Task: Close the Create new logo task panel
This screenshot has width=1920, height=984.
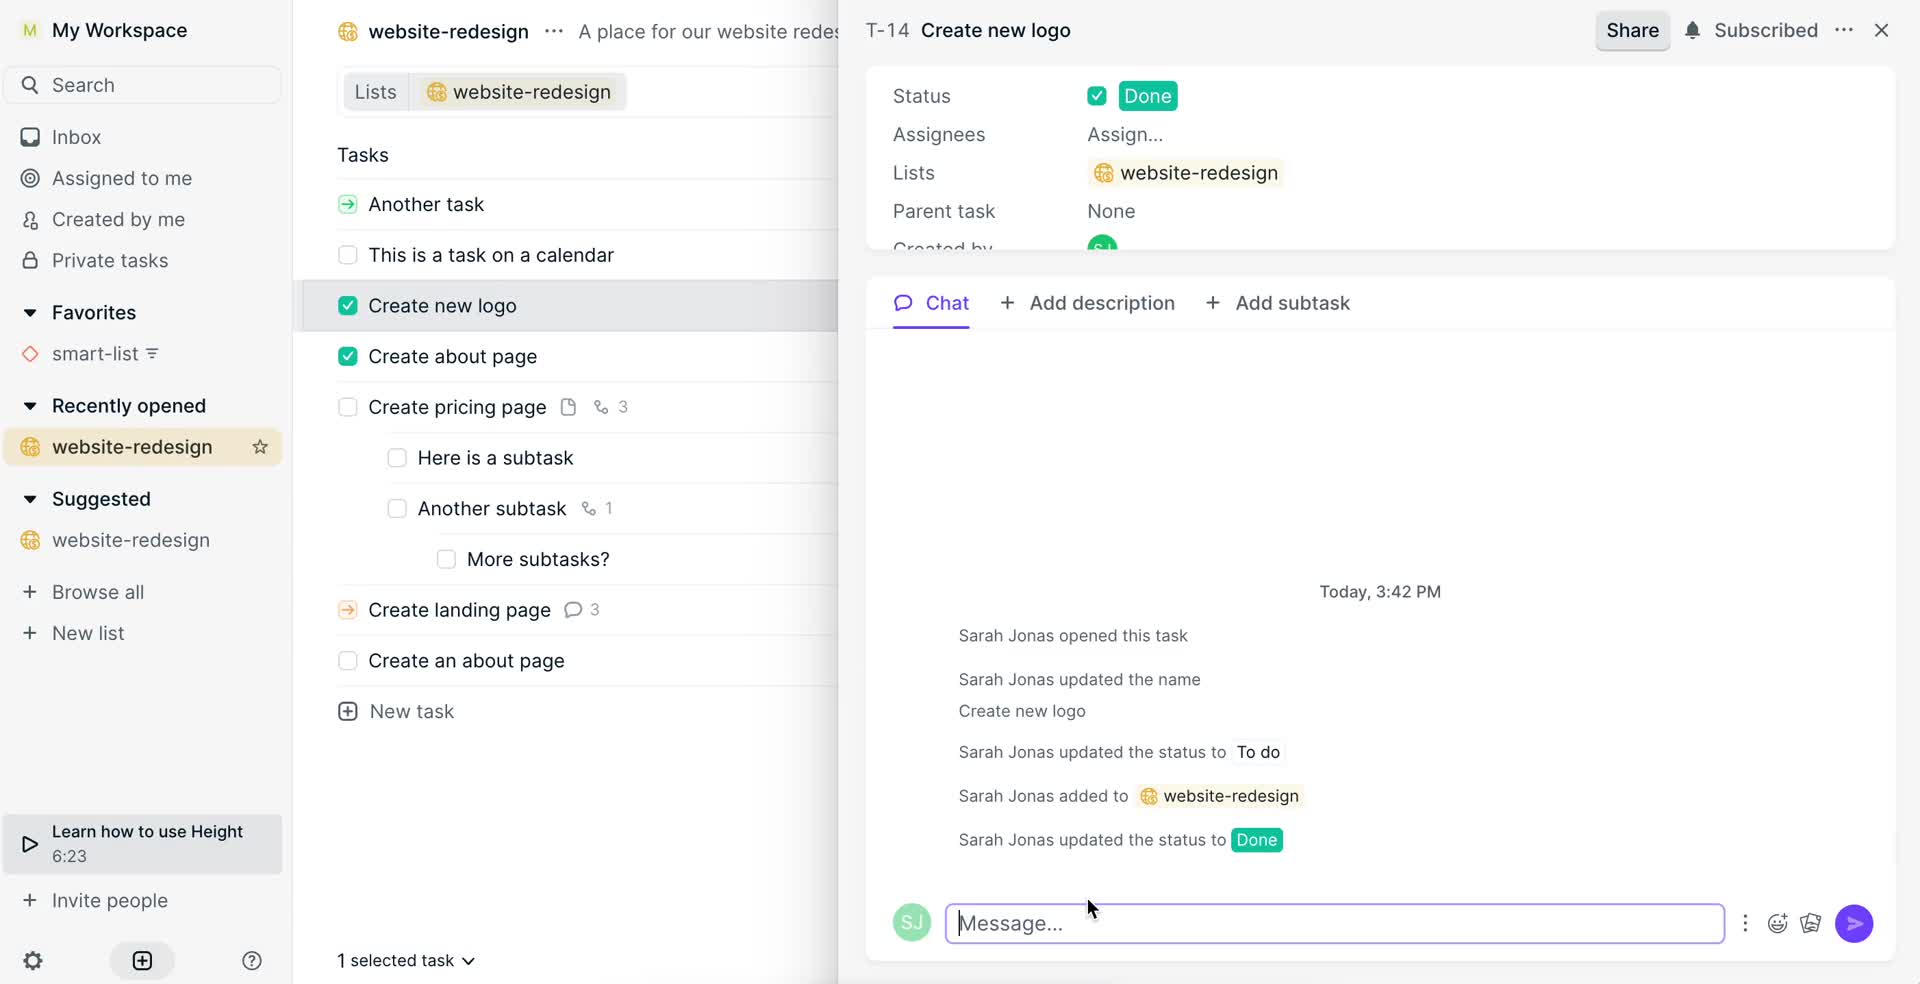Action: [x=1881, y=31]
